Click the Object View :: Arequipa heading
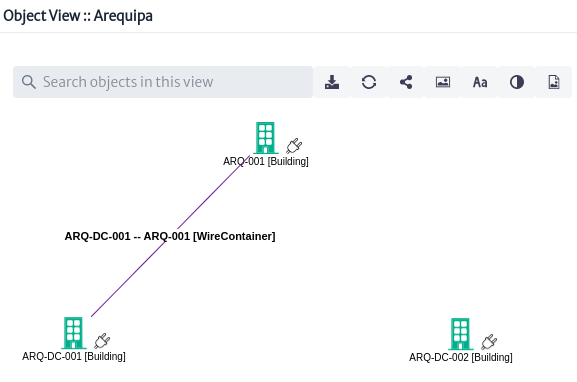 [78, 16]
